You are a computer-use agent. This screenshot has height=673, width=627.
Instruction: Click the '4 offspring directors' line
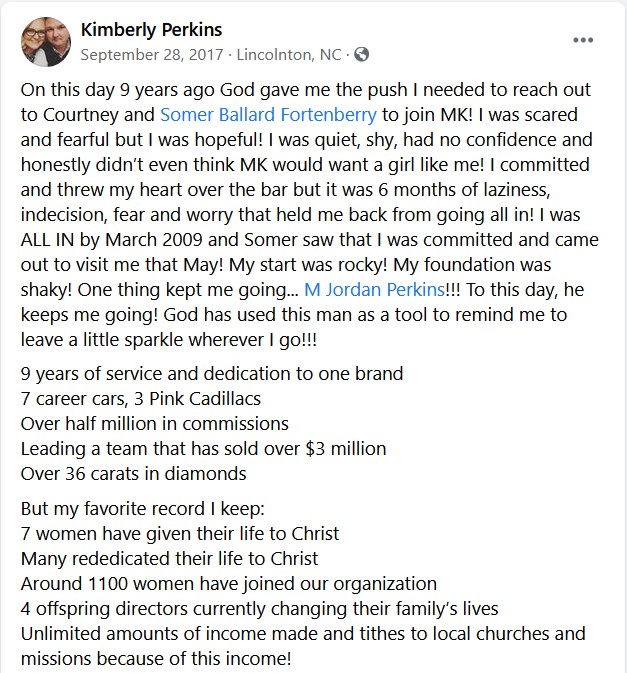point(259,609)
